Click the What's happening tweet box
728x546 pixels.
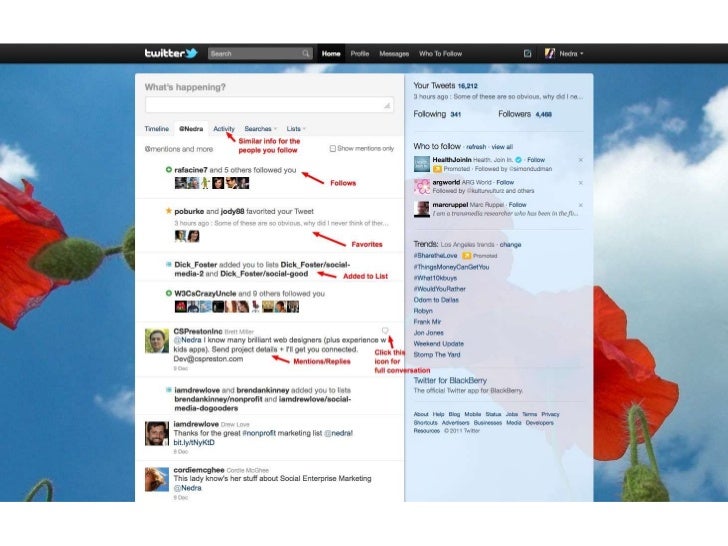(x=269, y=105)
